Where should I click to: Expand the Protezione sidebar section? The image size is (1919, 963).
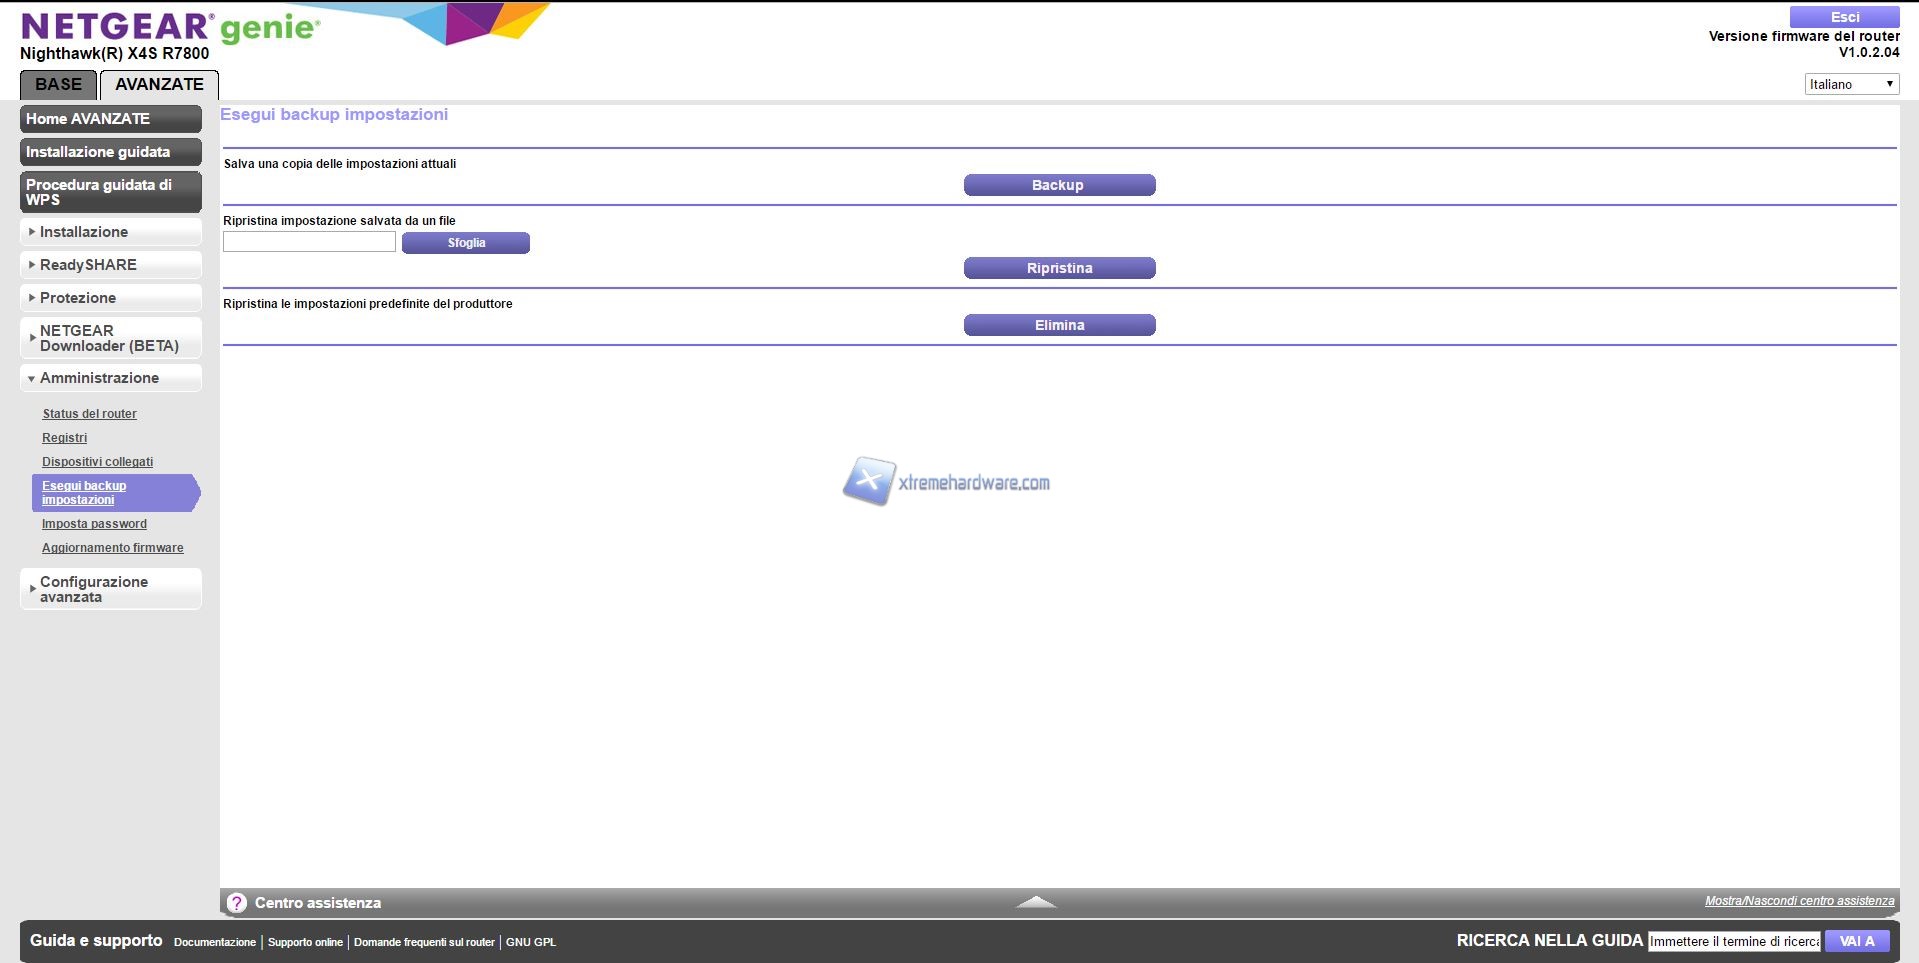point(110,298)
